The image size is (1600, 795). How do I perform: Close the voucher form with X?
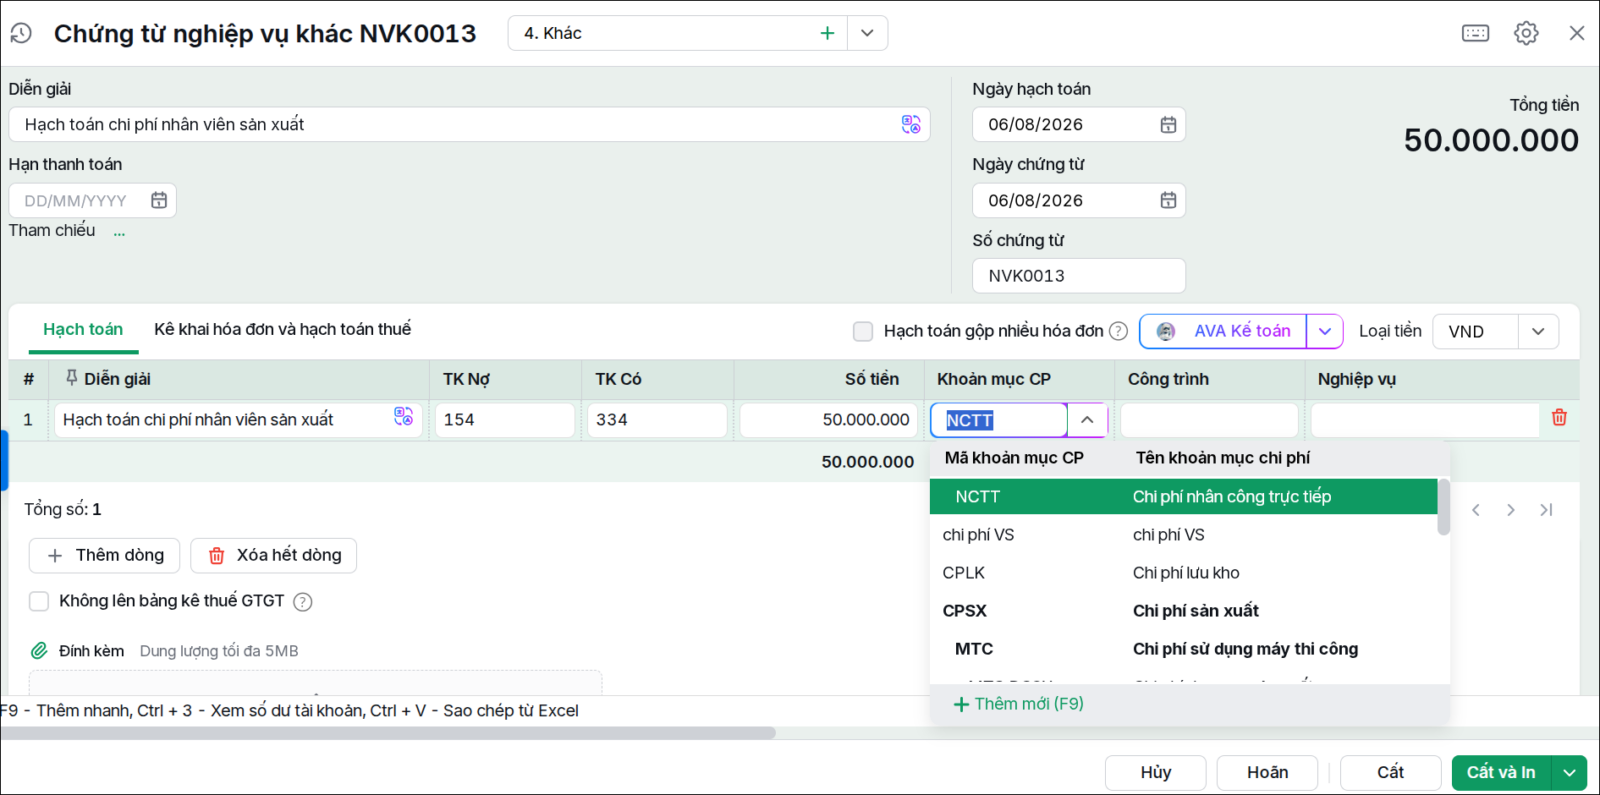[1577, 33]
